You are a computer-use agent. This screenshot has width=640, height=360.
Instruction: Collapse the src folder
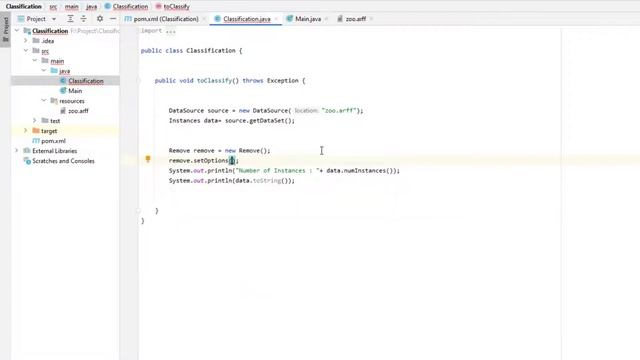[26, 51]
